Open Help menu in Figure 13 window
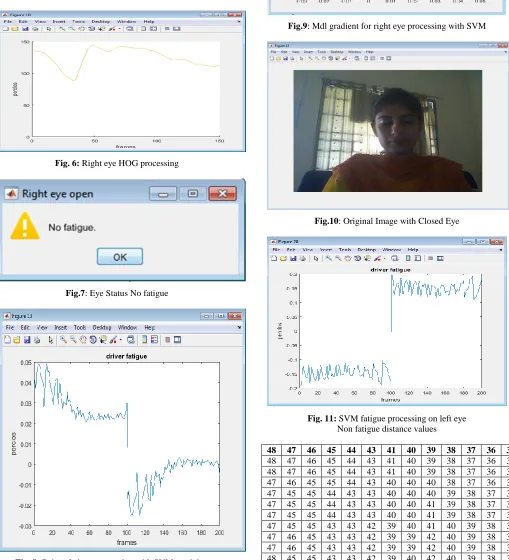This screenshot has height=560, width=509. pos(150,328)
